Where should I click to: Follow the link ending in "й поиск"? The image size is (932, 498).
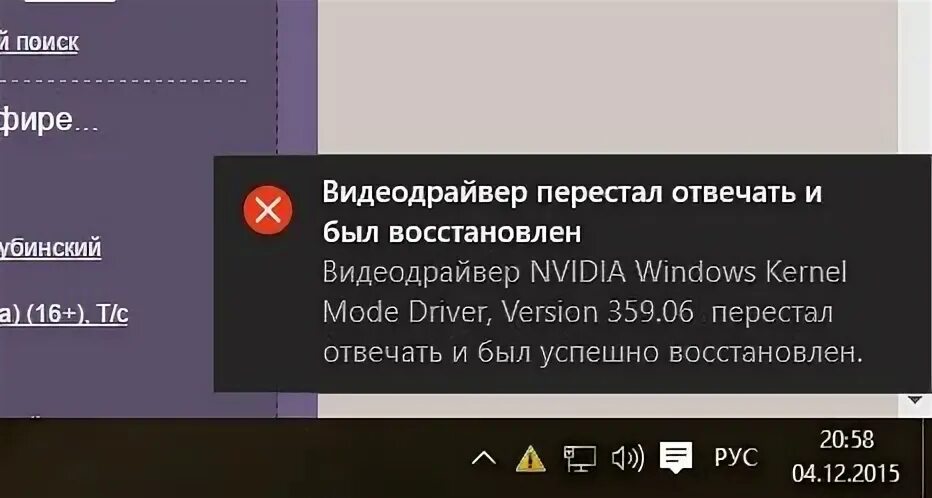(x=39, y=42)
